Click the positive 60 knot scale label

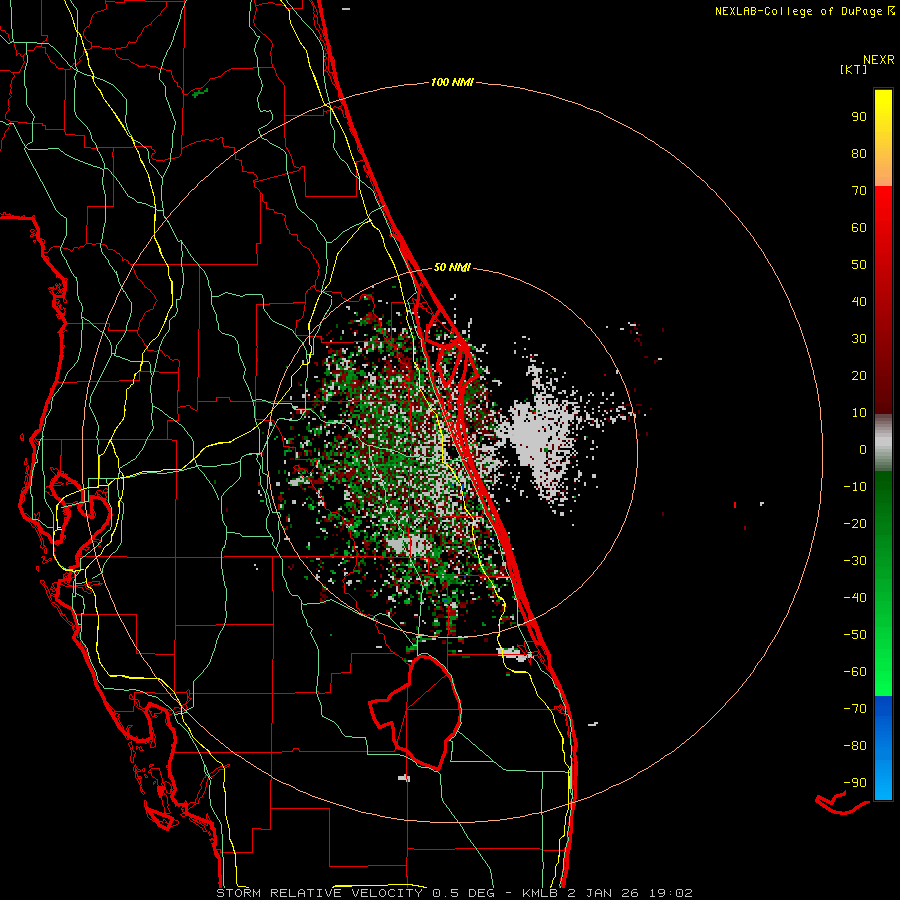point(859,228)
